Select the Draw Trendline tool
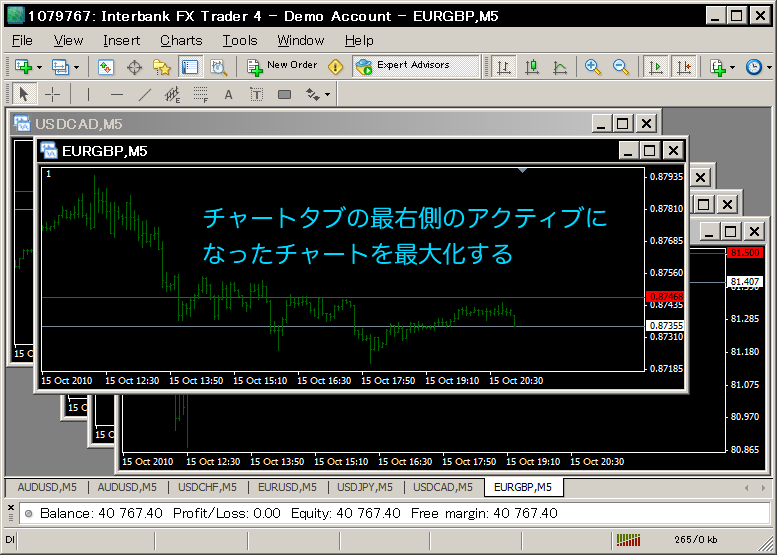 point(144,94)
